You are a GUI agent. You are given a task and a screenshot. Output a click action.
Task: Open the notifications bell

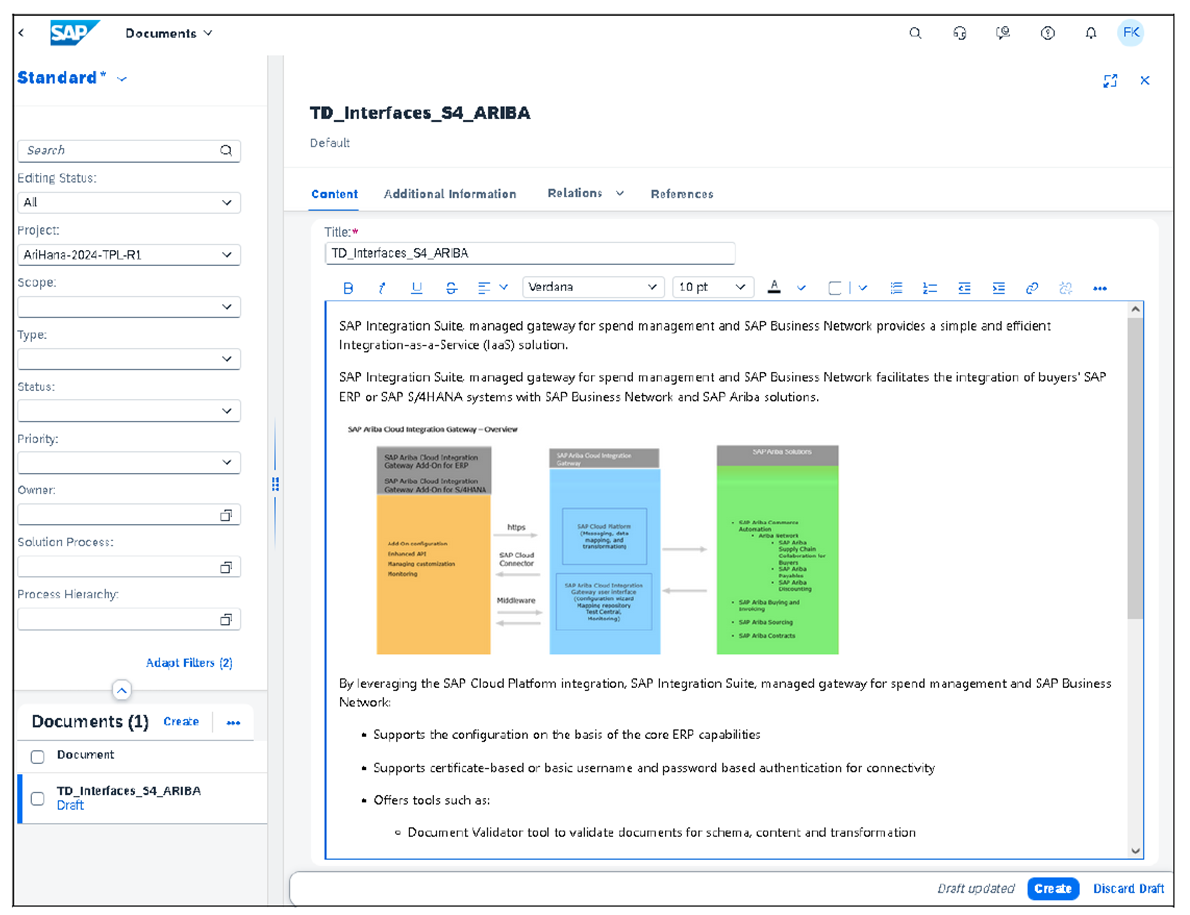pyautogui.click(x=1091, y=32)
